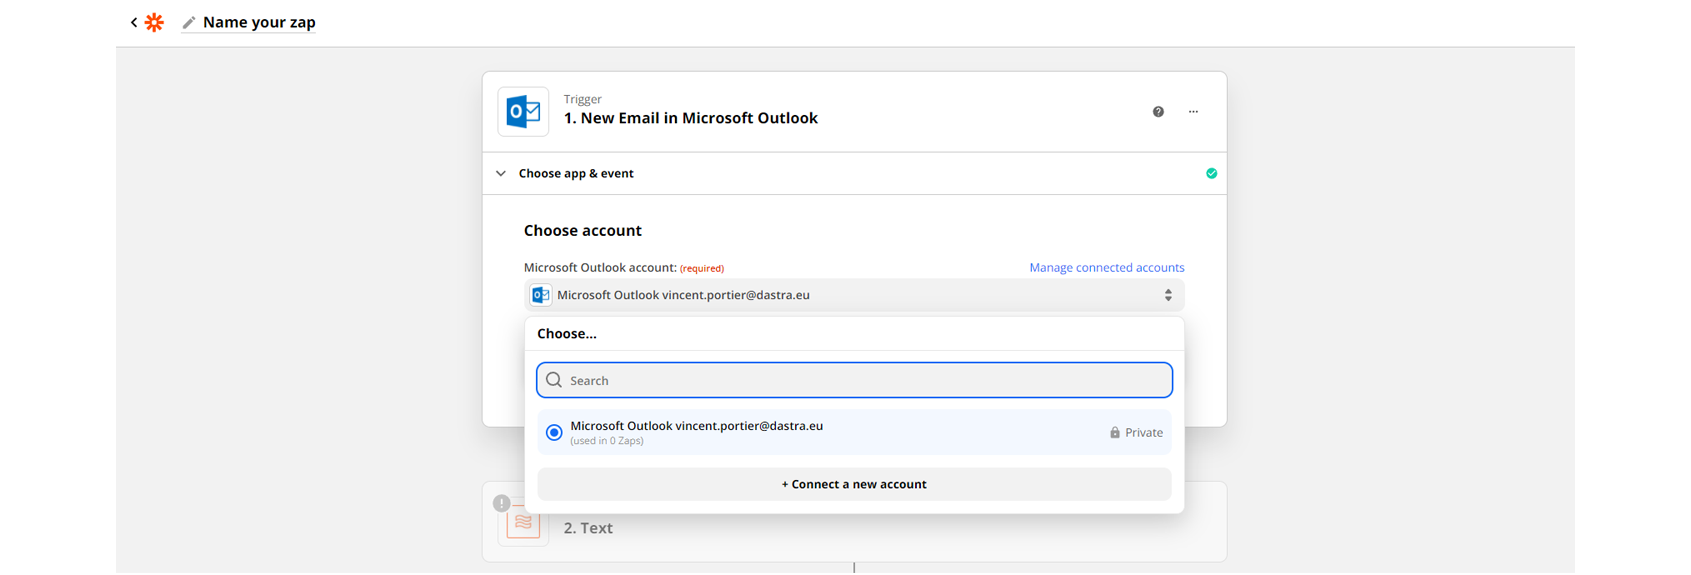Click the warning icon on step 2
Image resolution: width=1691 pixels, height=575 pixels.
coord(501,503)
